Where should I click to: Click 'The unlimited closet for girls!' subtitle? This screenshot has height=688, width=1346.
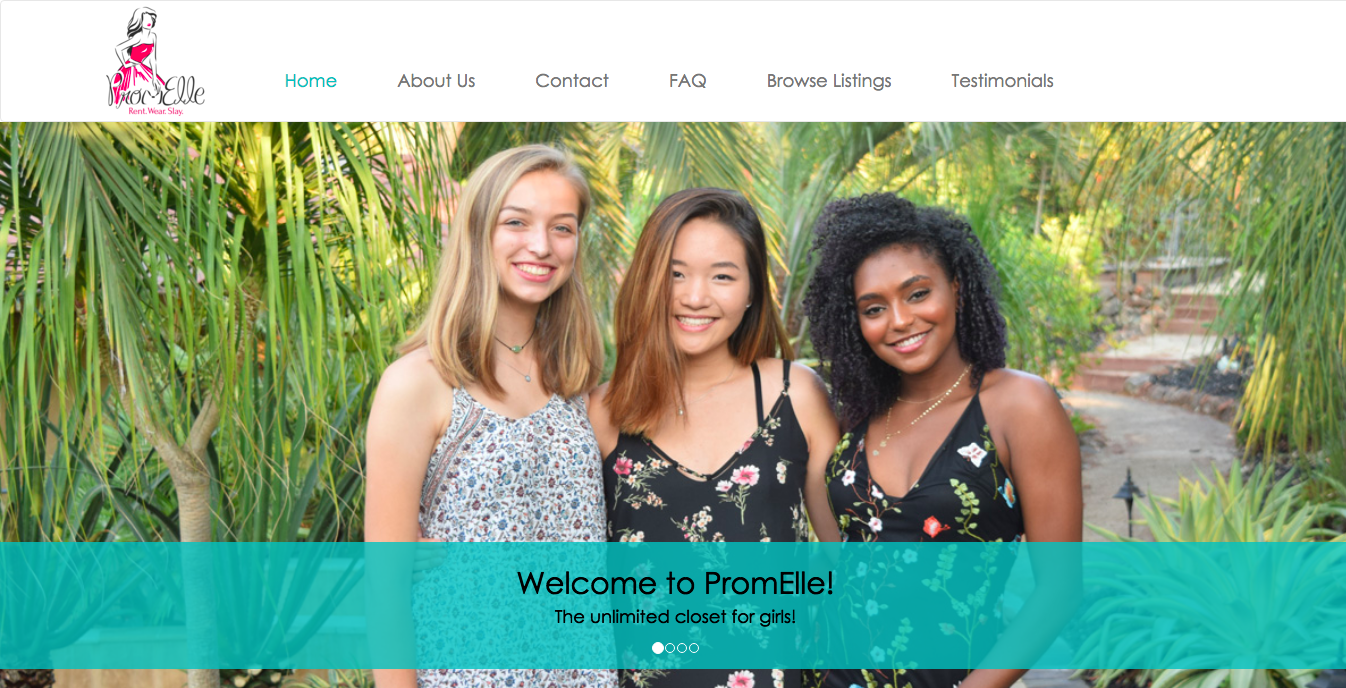coord(675,617)
